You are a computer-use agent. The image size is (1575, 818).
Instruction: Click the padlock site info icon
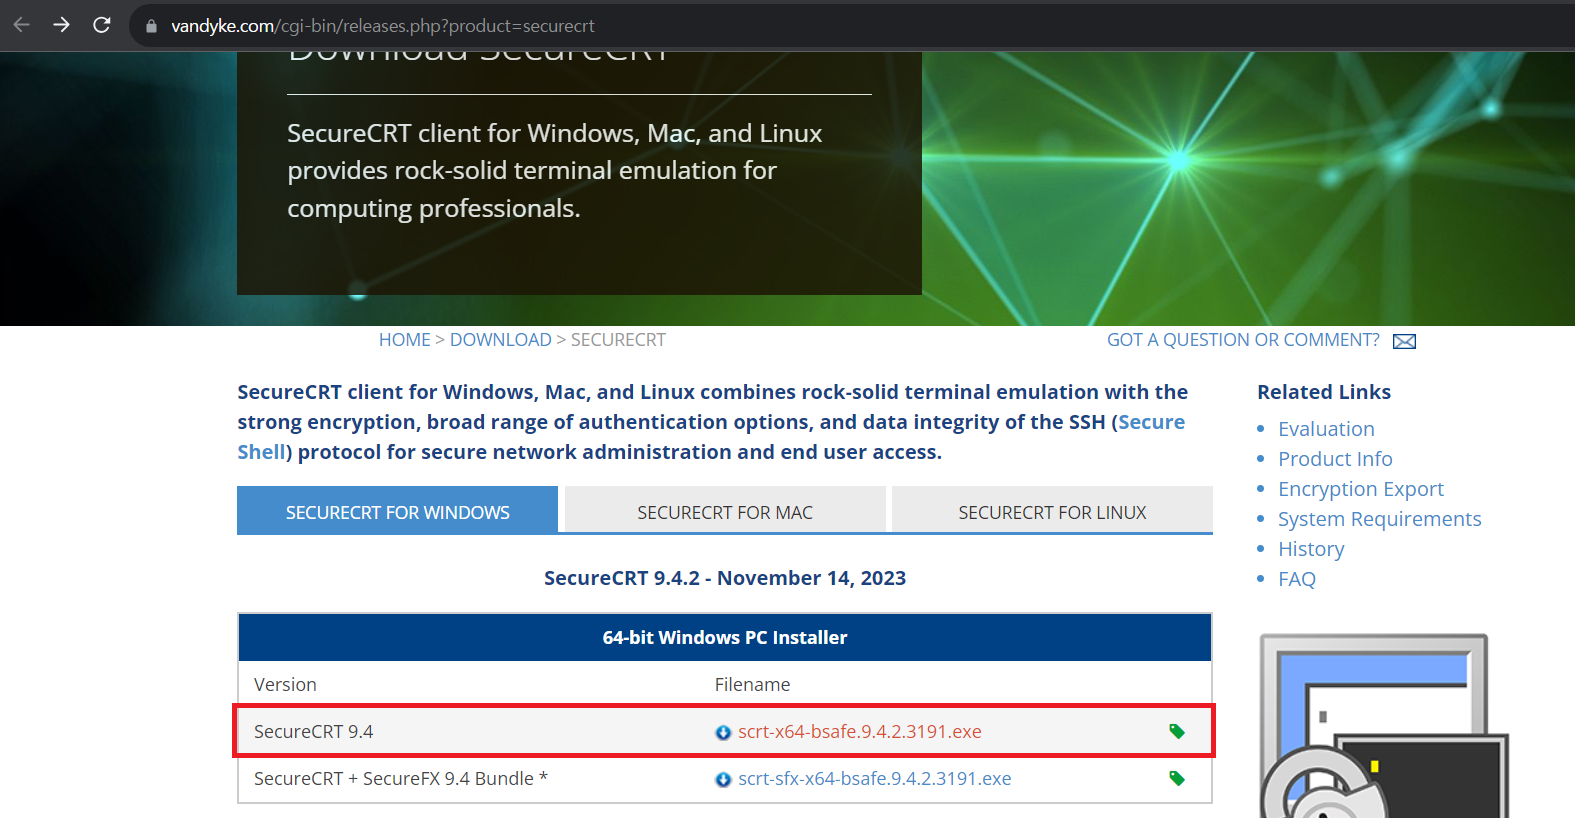click(x=152, y=26)
